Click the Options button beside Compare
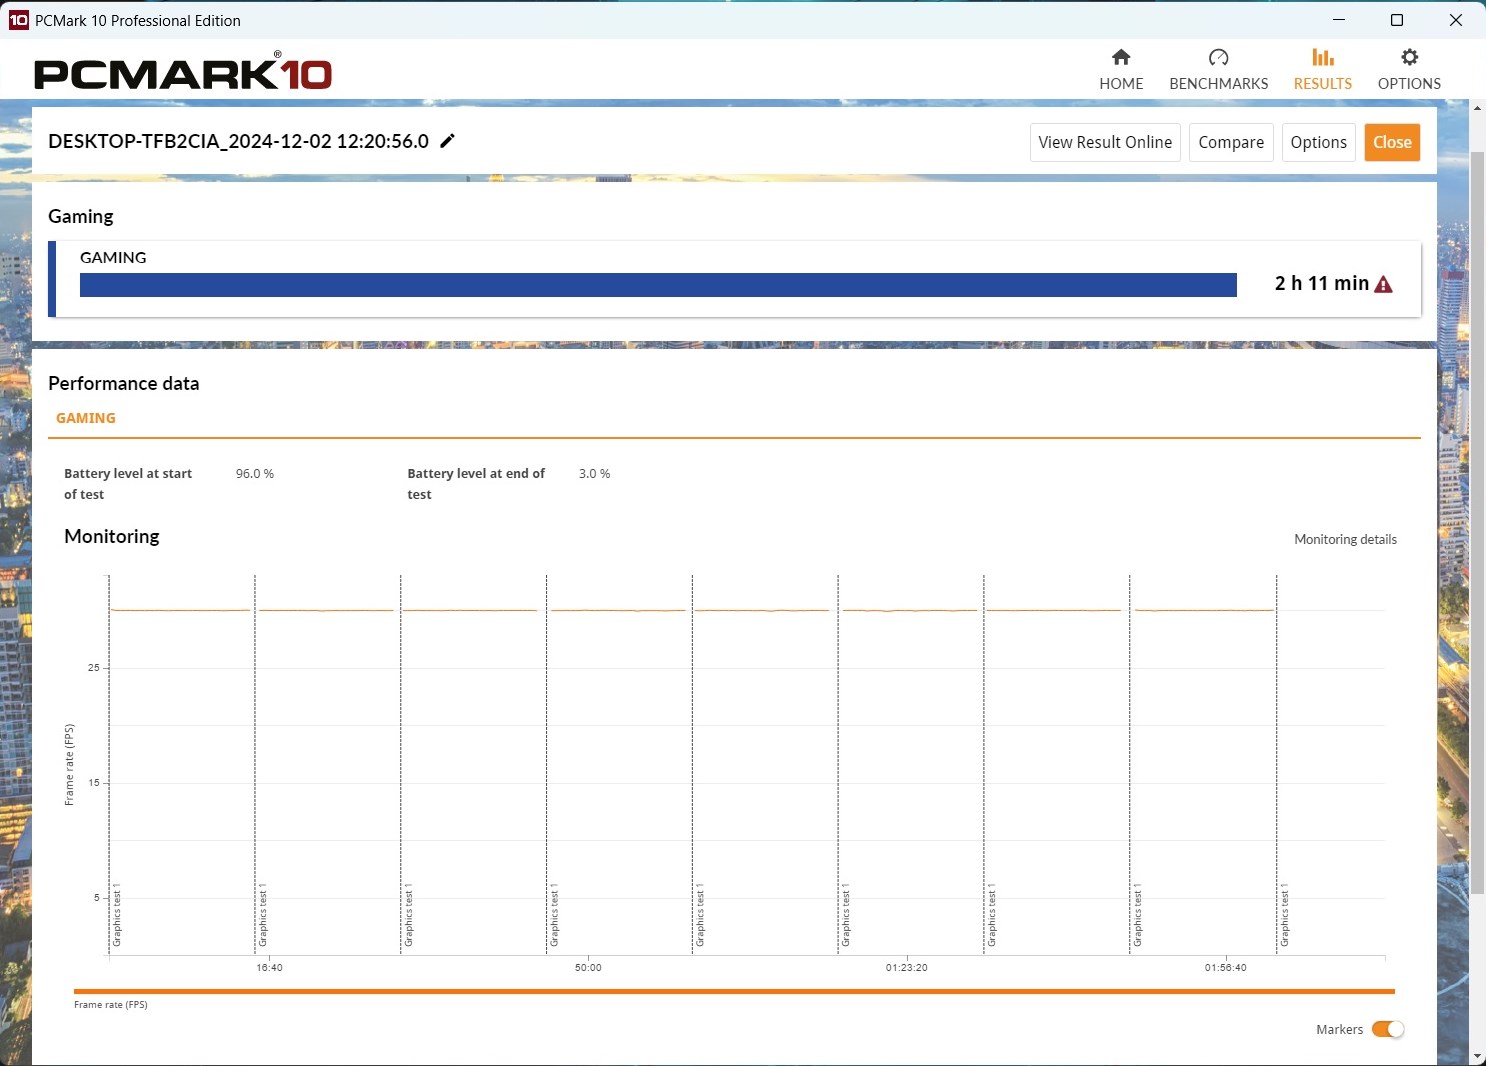 tap(1318, 142)
